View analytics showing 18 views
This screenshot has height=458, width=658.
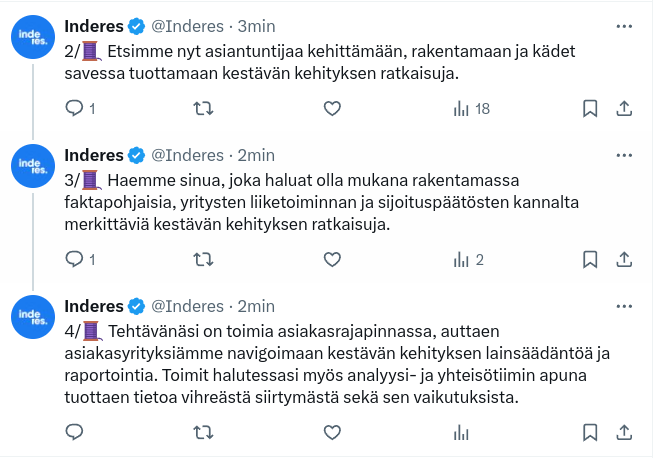pos(471,108)
